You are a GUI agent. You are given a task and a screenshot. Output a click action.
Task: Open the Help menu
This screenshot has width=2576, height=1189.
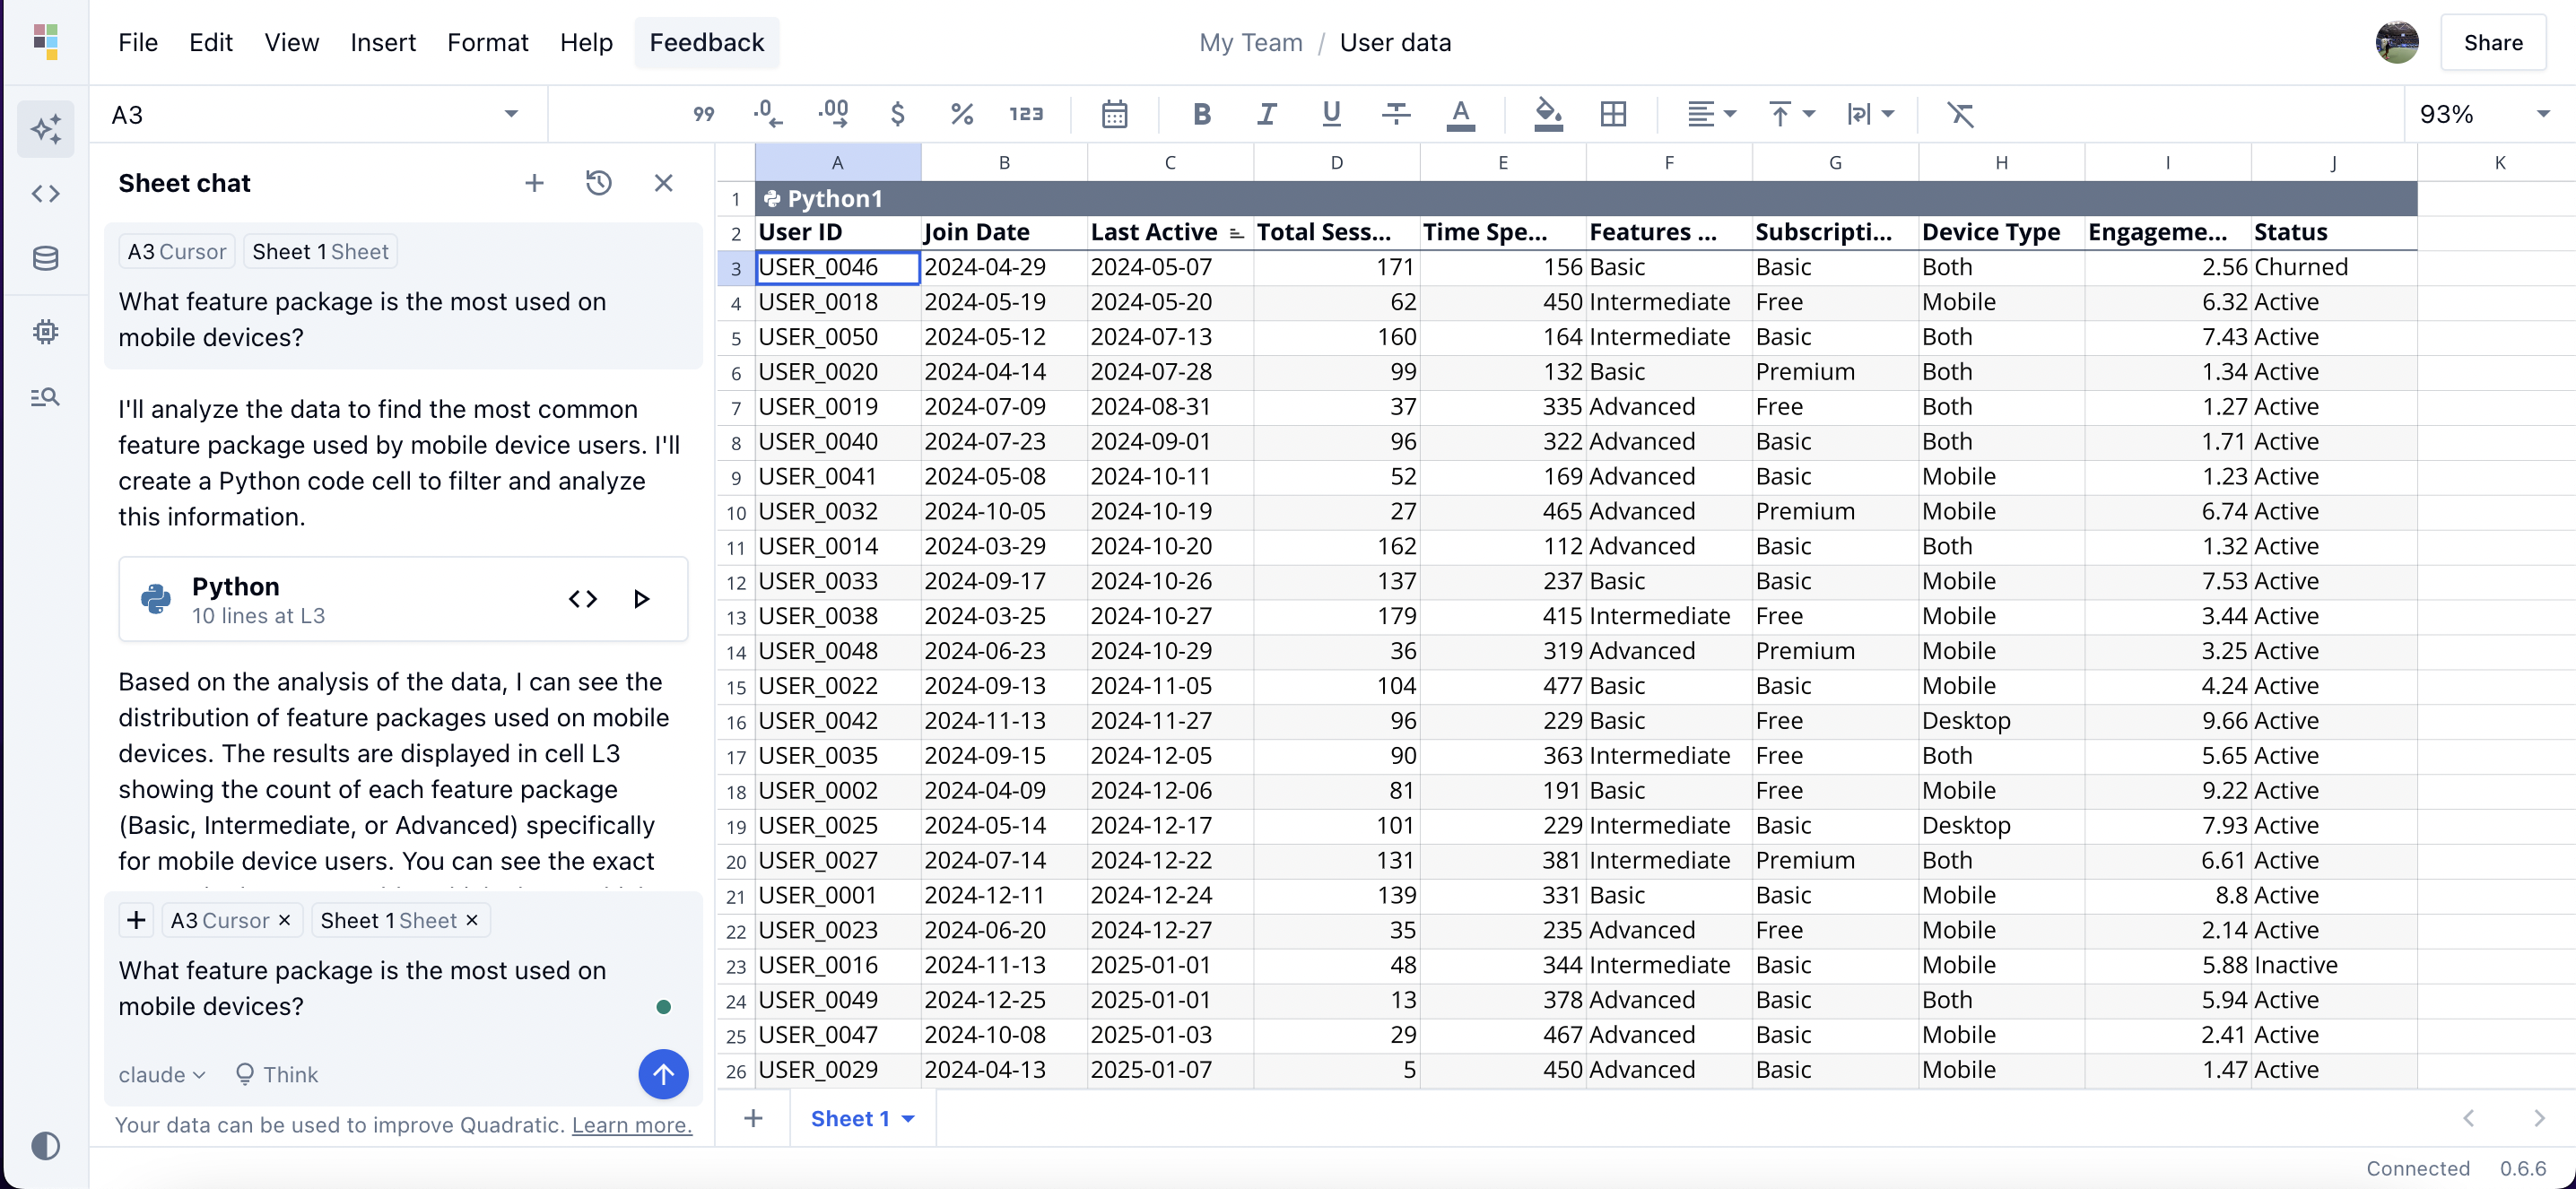(586, 42)
